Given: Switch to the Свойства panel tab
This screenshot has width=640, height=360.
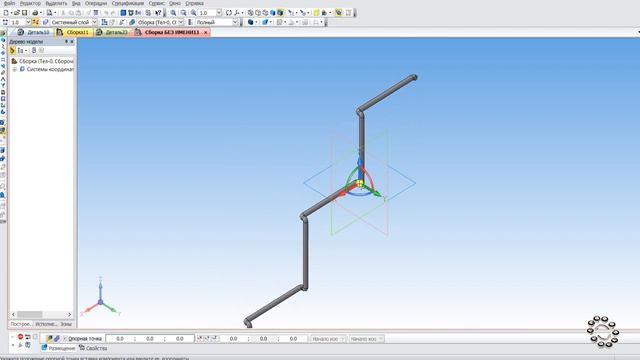Looking at the screenshot, I should (93, 348).
